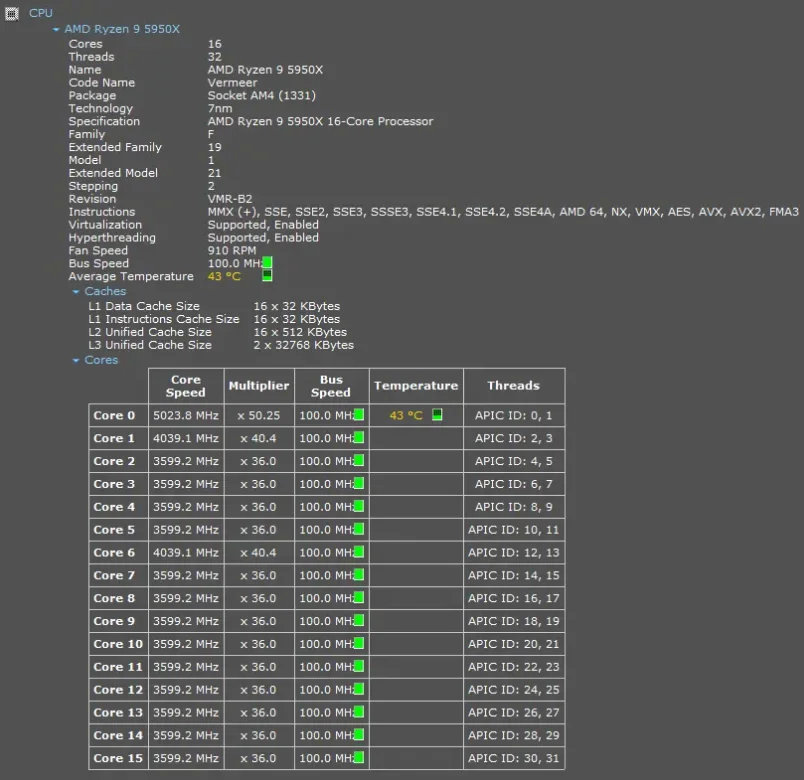Click the Temperature column header
The width and height of the screenshot is (804, 780).
[x=416, y=386]
